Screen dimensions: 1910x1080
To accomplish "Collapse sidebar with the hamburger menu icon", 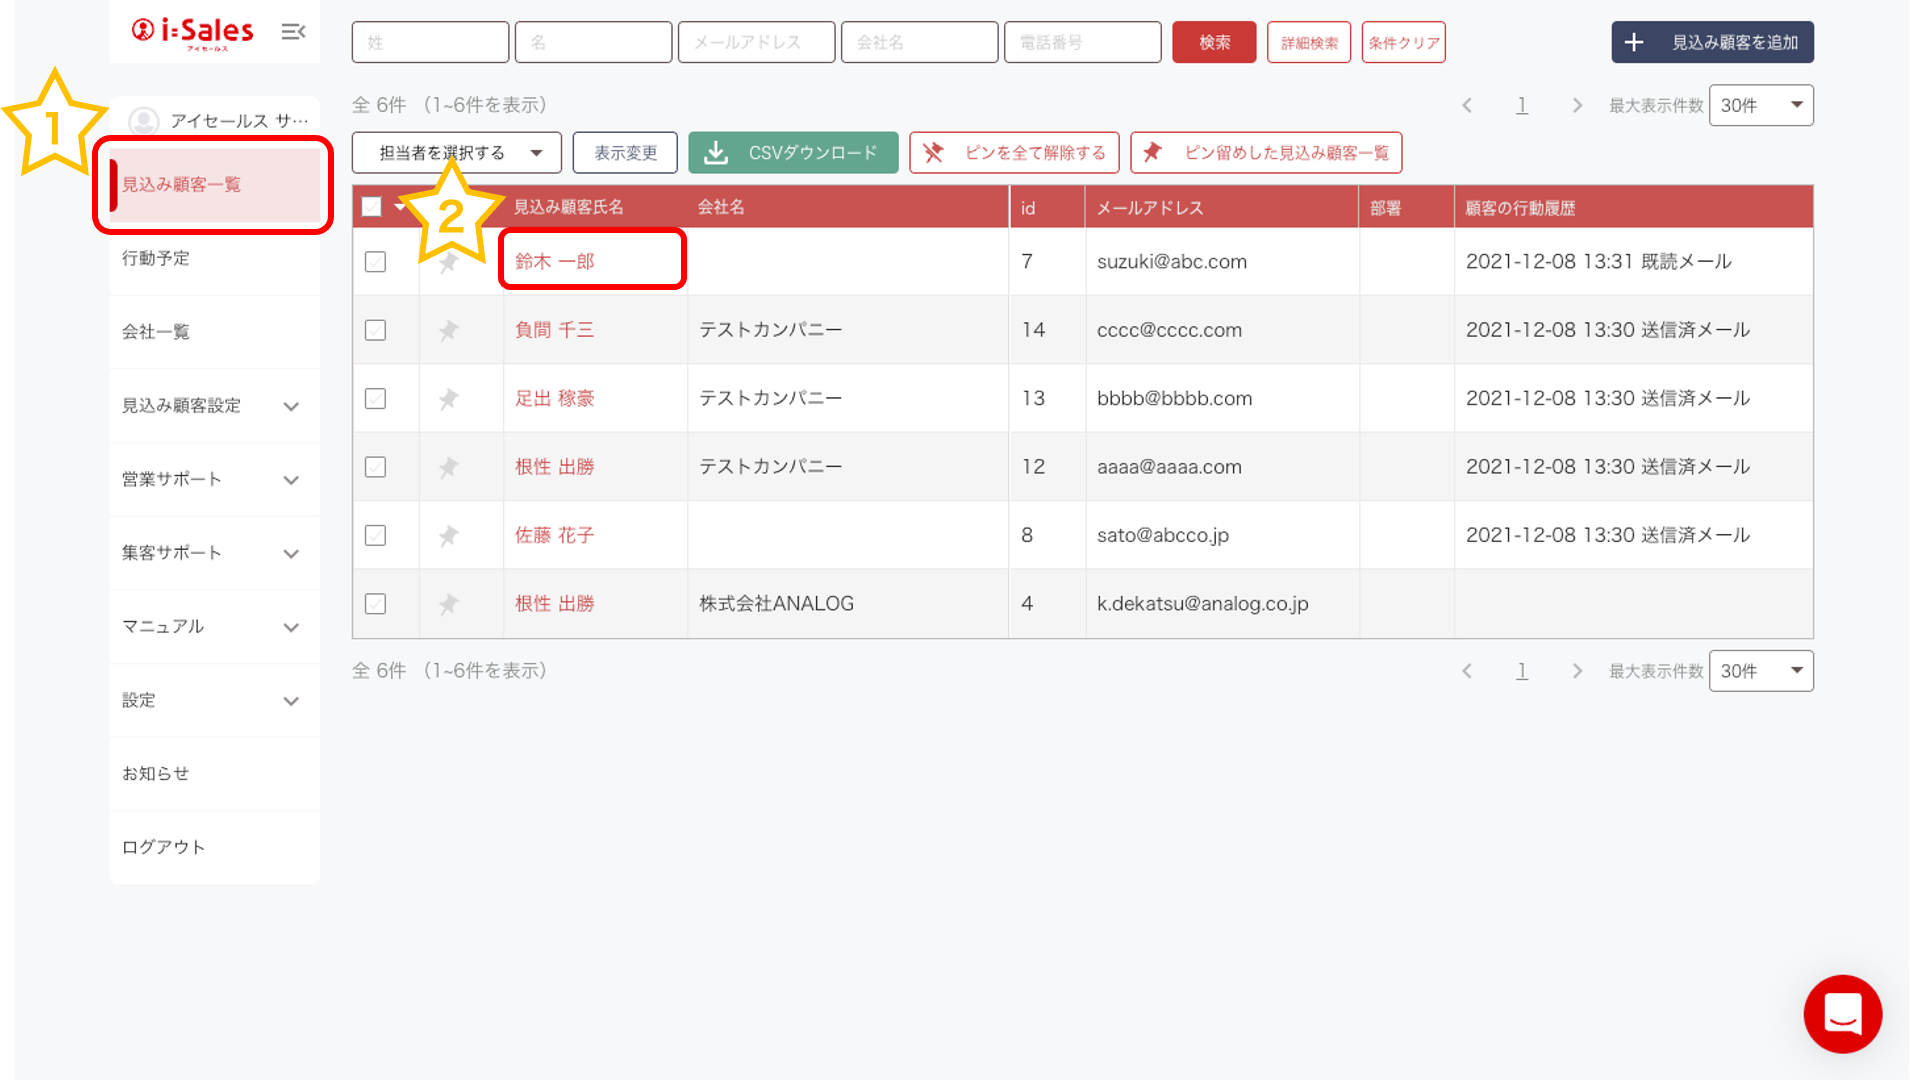I will click(x=293, y=32).
